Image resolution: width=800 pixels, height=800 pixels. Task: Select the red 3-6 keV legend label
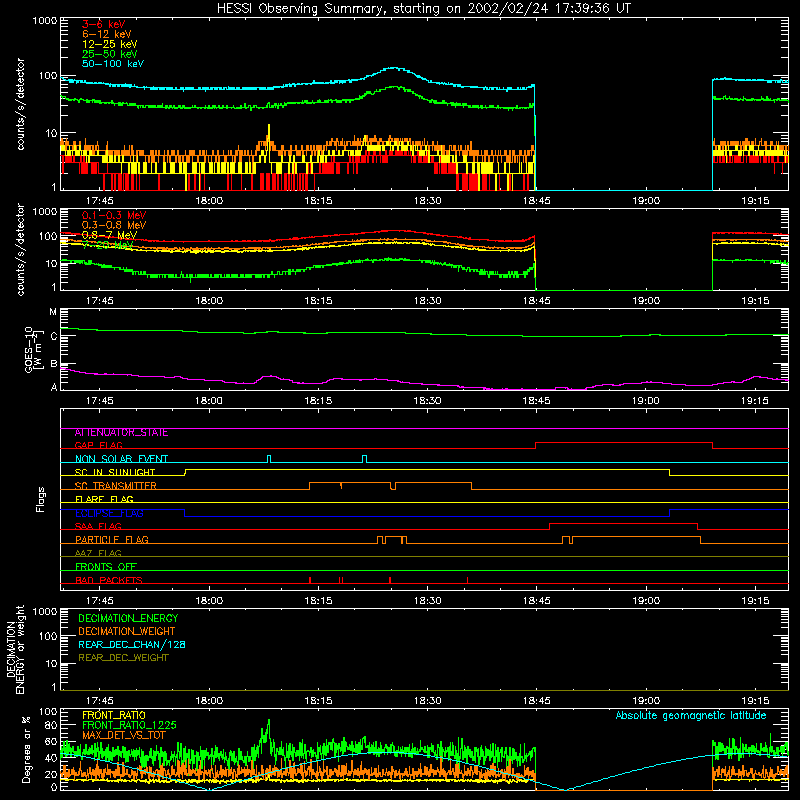point(104,24)
